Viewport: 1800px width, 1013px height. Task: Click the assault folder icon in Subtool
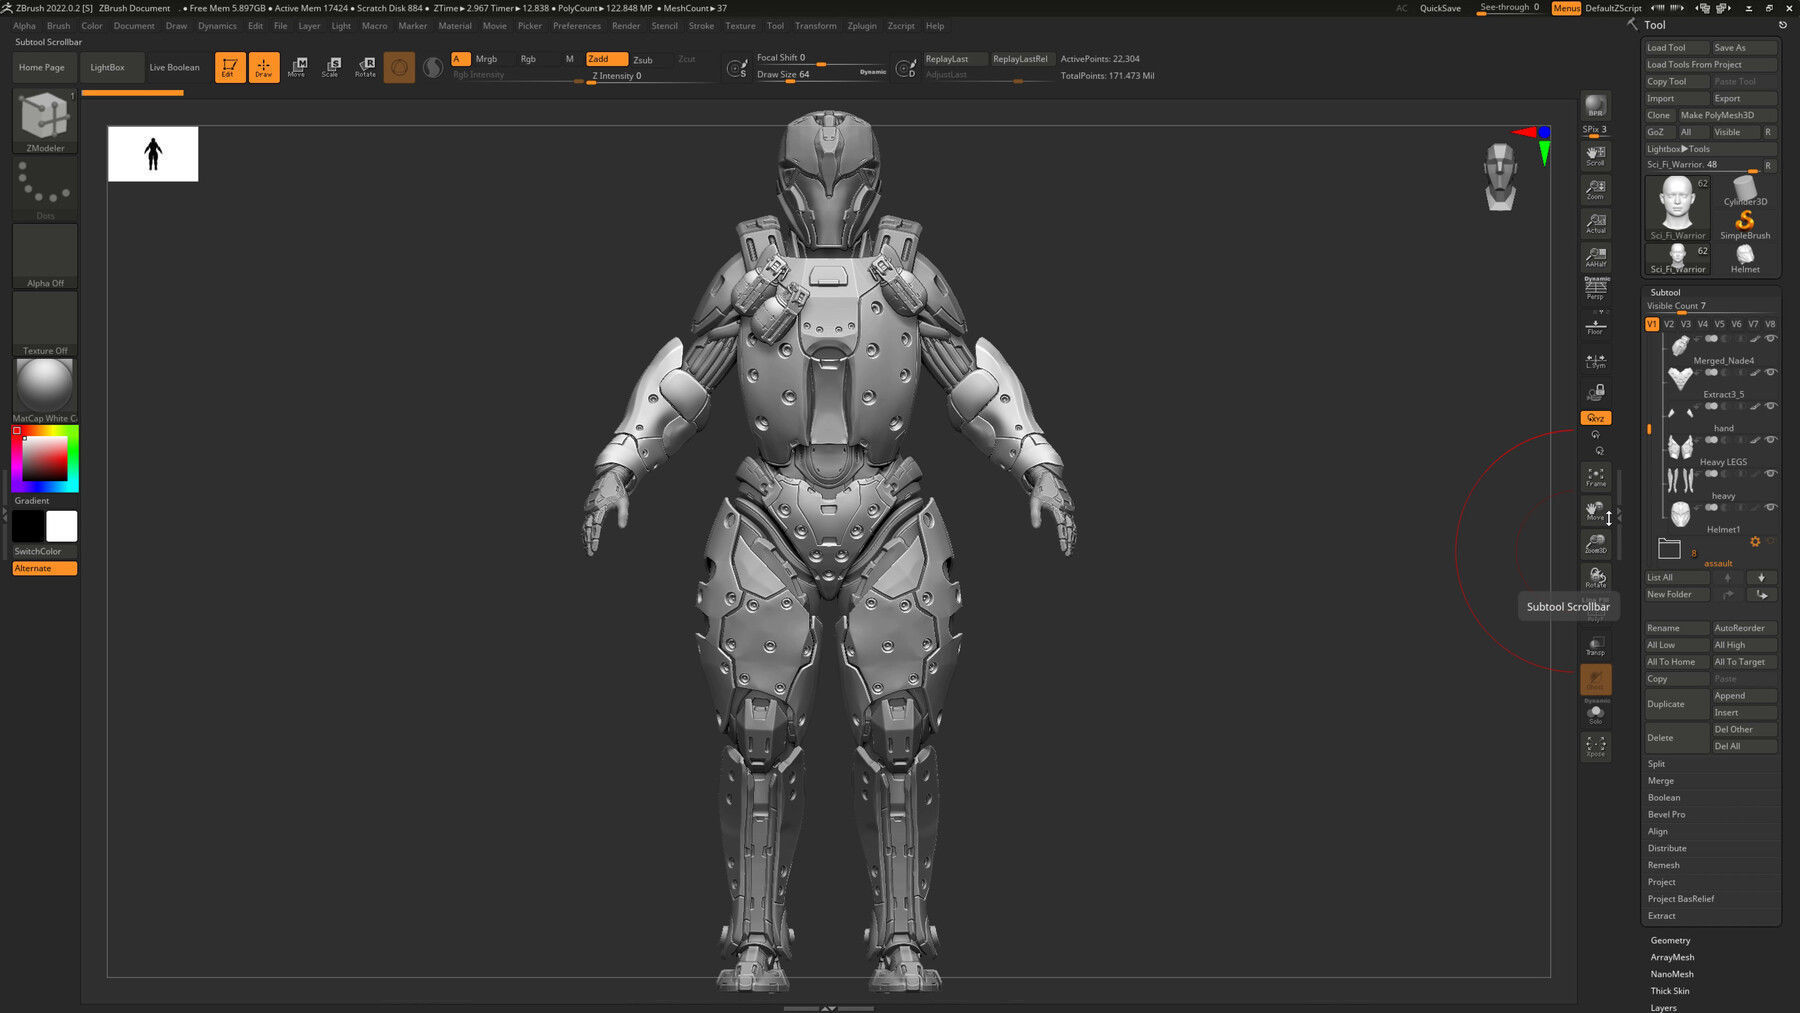1669,548
